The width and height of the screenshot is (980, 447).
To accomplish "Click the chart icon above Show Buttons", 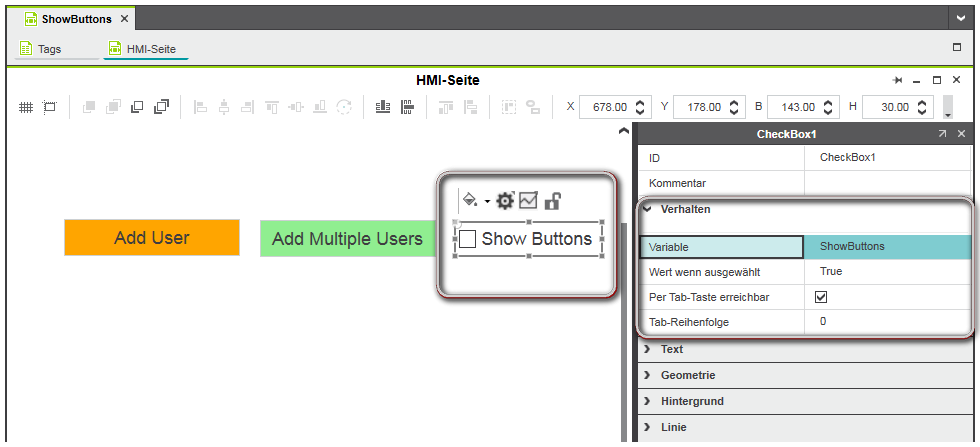I will 528,201.
